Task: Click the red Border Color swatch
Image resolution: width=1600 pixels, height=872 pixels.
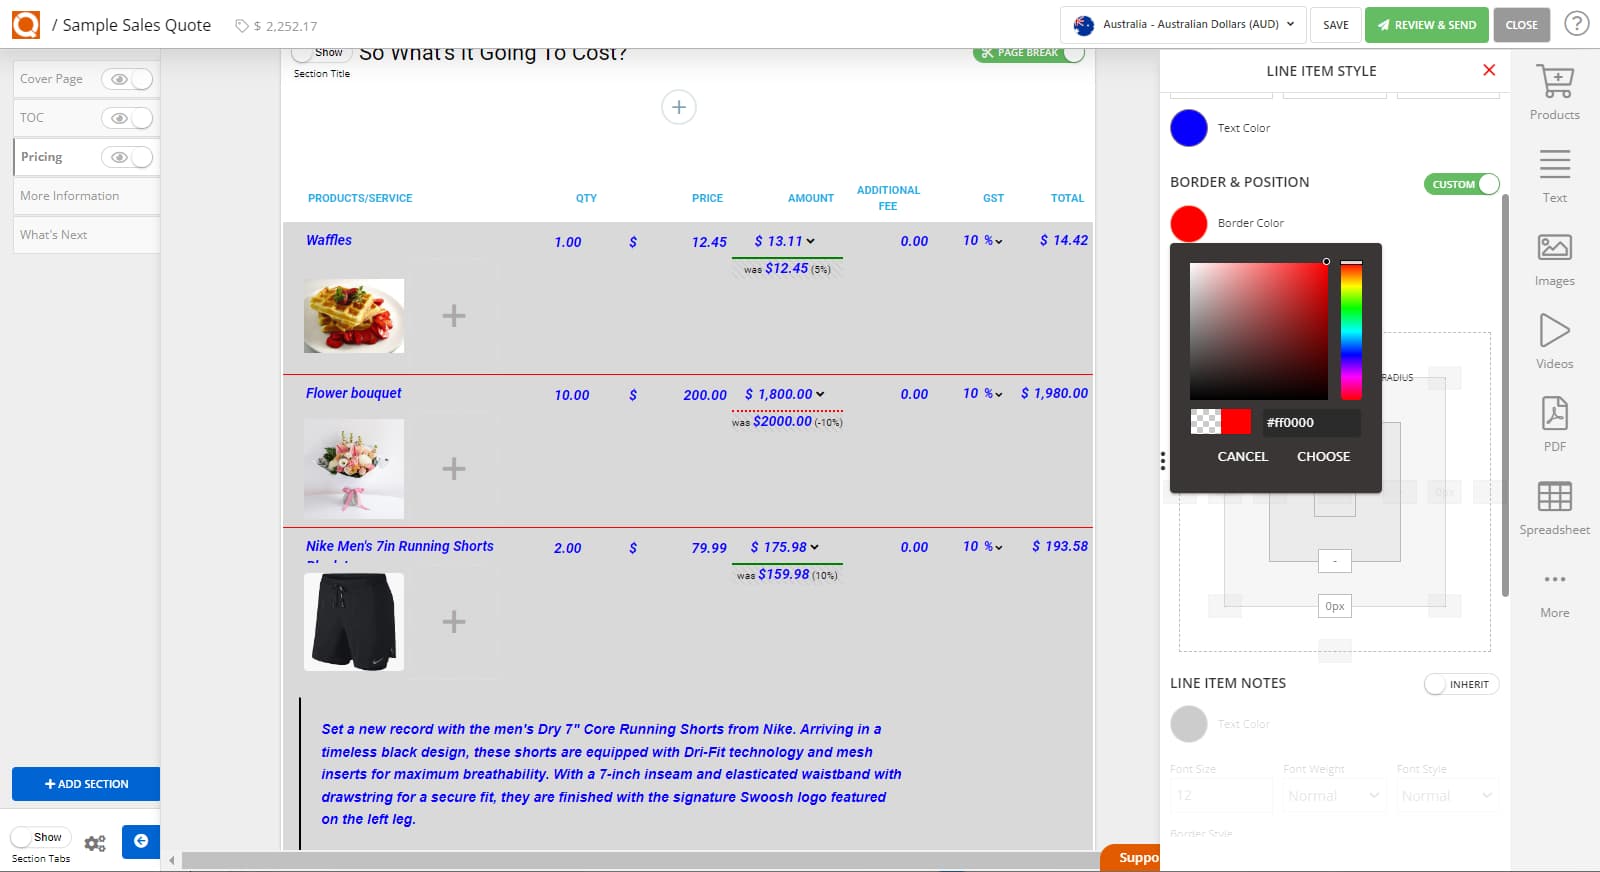Action: point(1189,223)
